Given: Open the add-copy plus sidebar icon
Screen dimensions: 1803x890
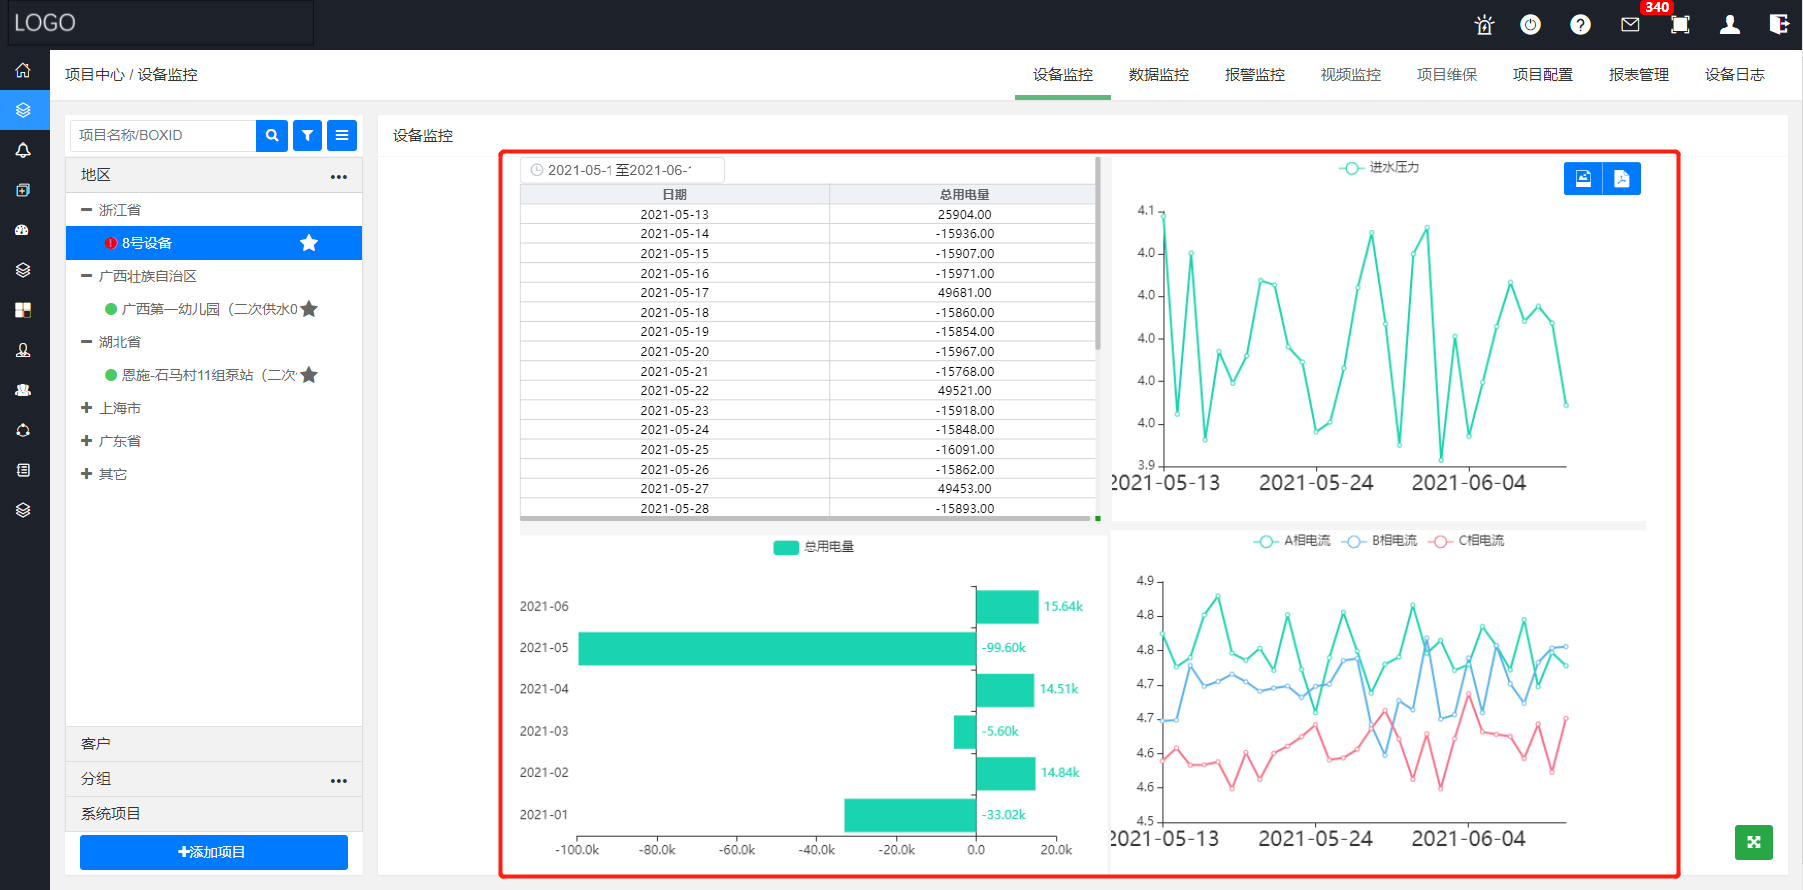Looking at the screenshot, I should click(x=23, y=190).
